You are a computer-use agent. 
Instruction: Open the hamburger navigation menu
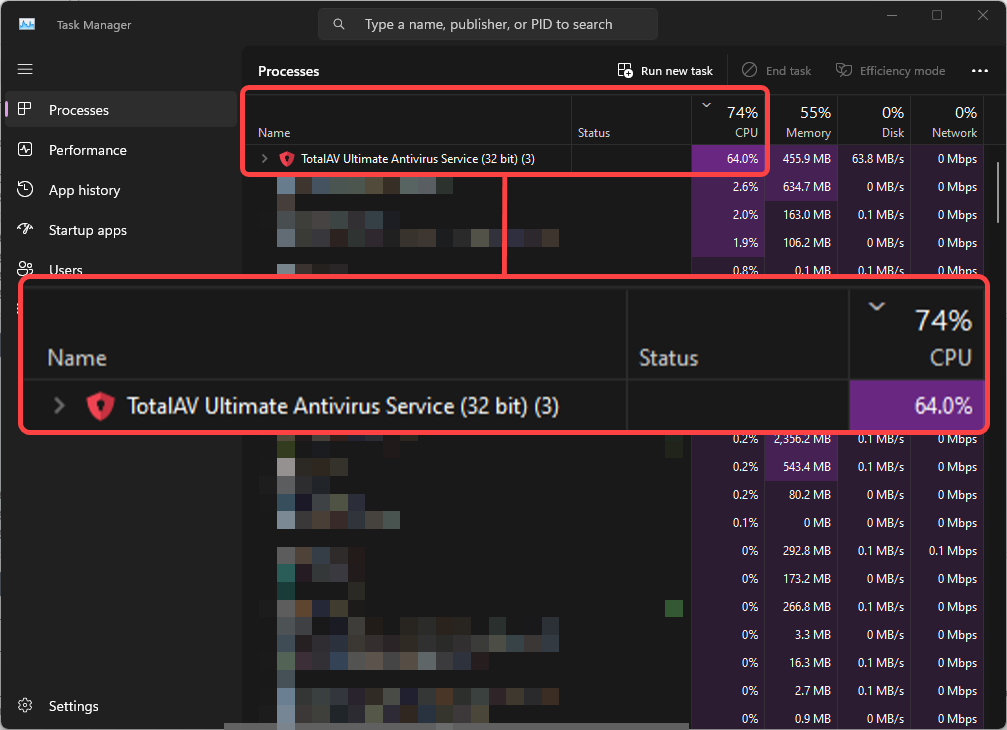coord(25,69)
